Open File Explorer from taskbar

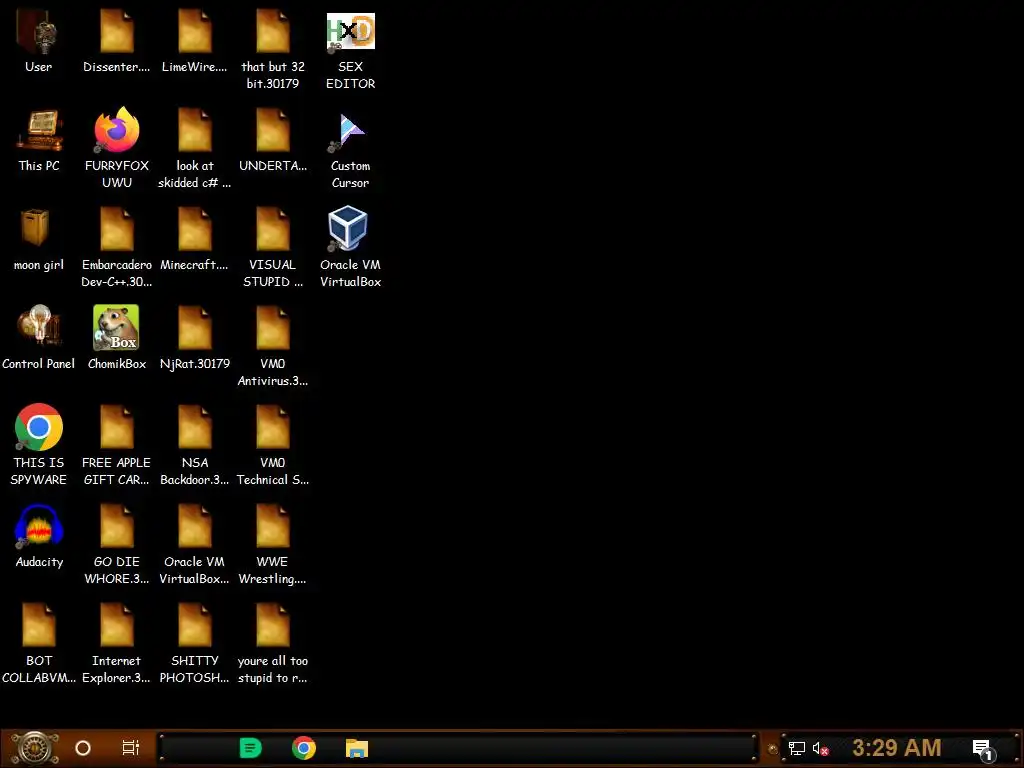pyautogui.click(x=357, y=748)
